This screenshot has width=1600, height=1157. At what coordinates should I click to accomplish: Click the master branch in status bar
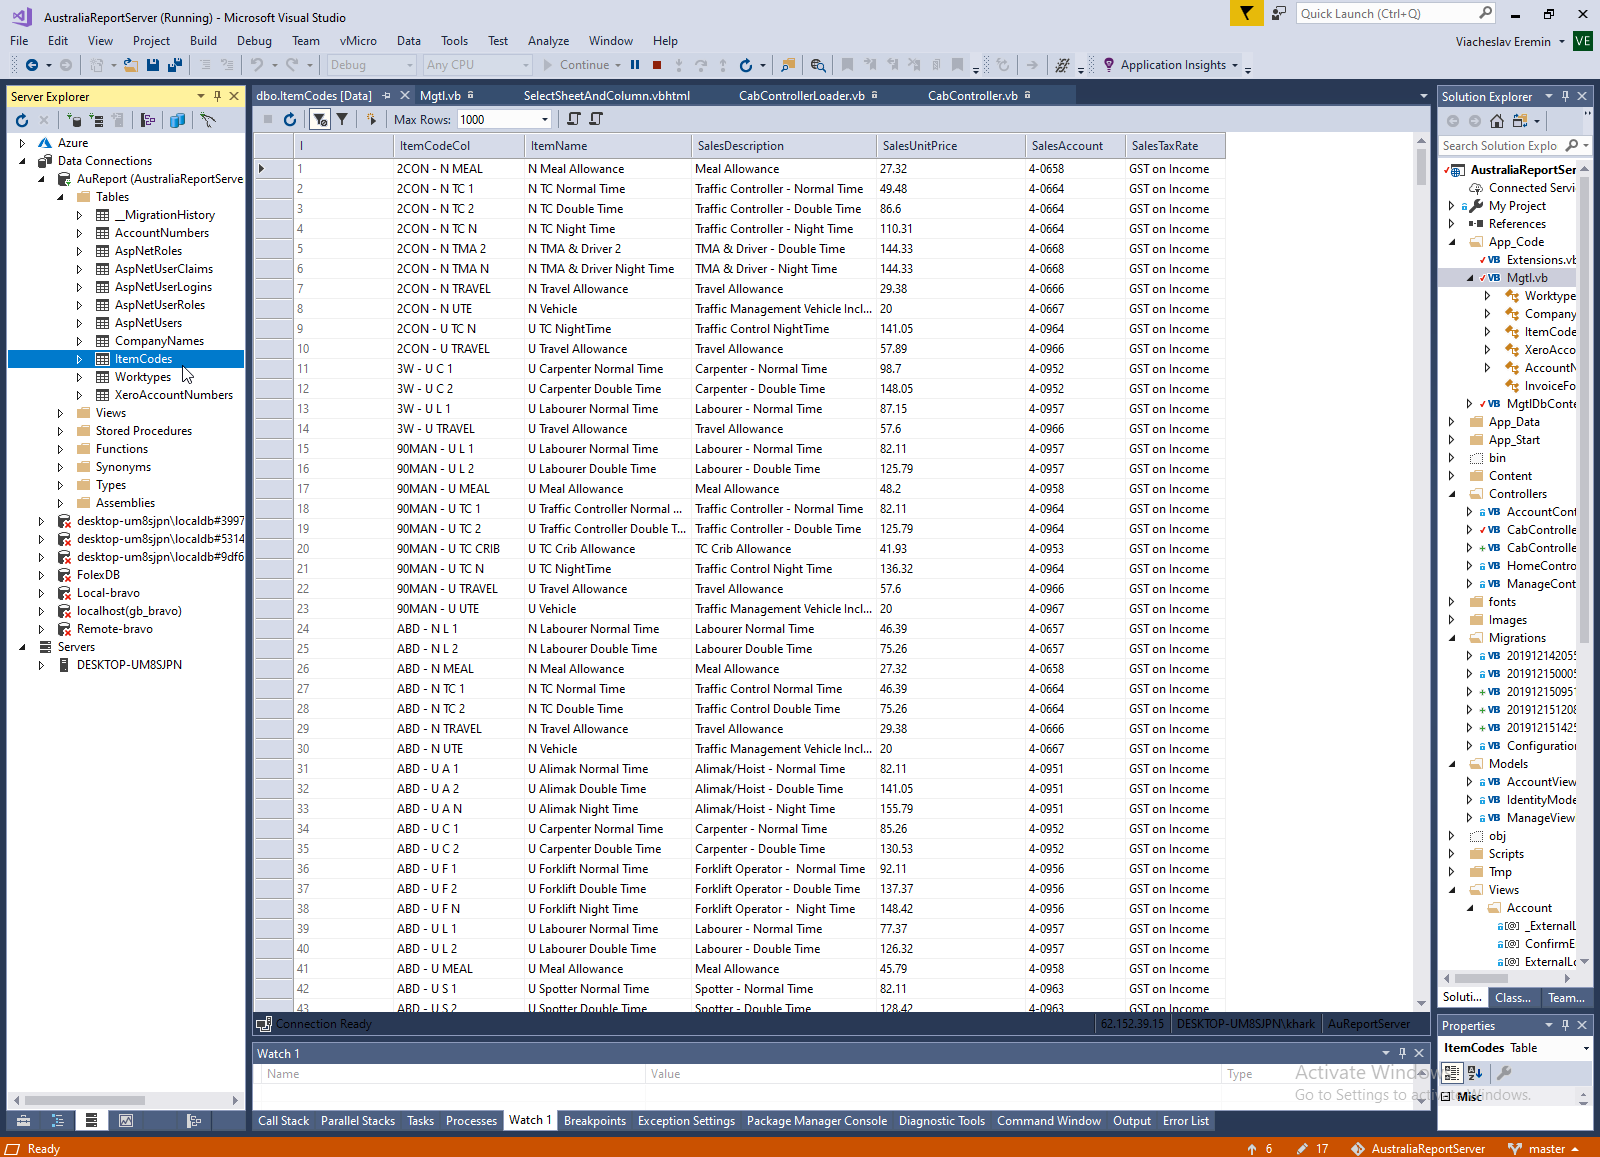[1546, 1149]
